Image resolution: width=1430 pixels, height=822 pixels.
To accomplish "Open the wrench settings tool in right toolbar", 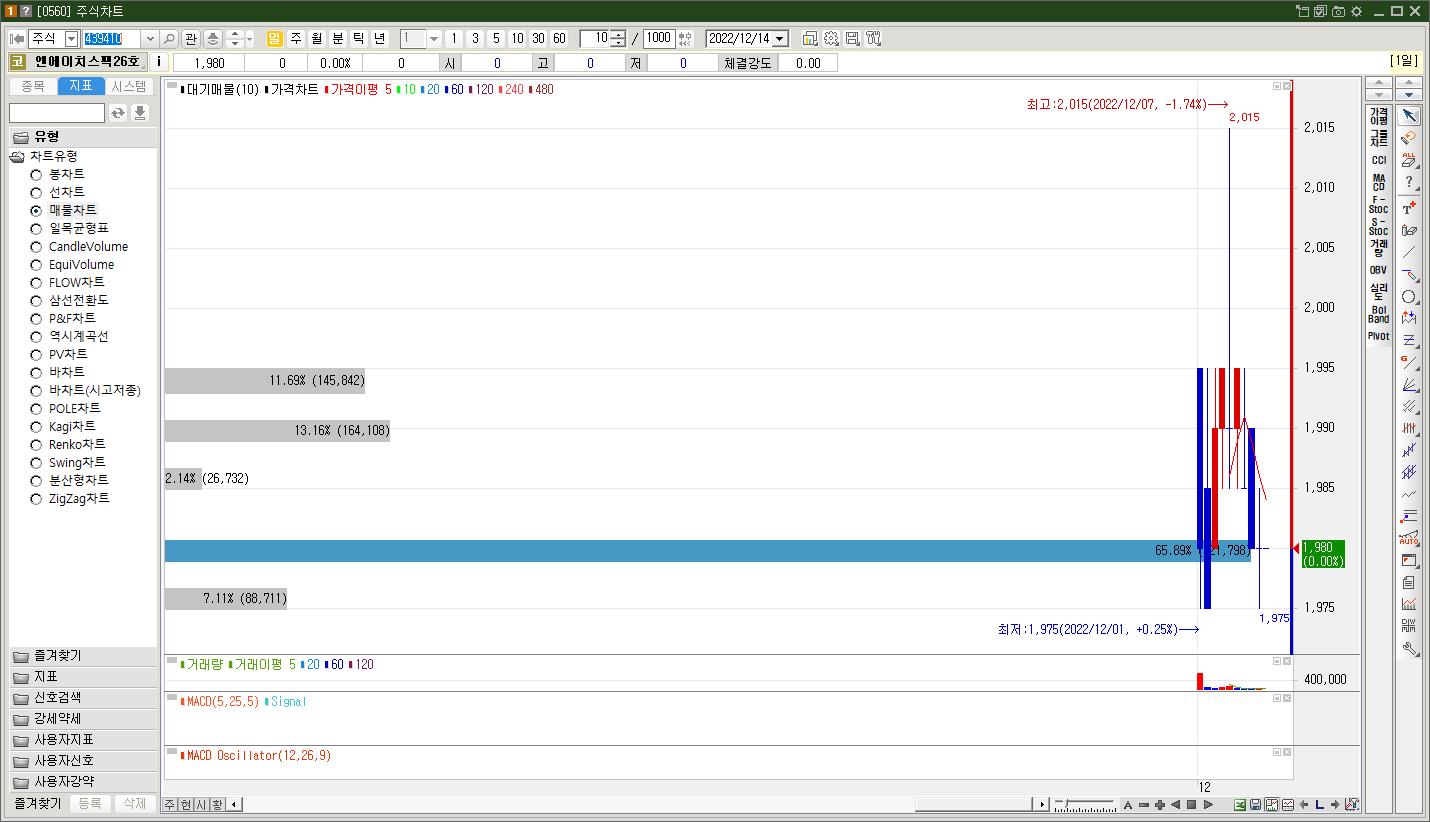I will click(1409, 648).
